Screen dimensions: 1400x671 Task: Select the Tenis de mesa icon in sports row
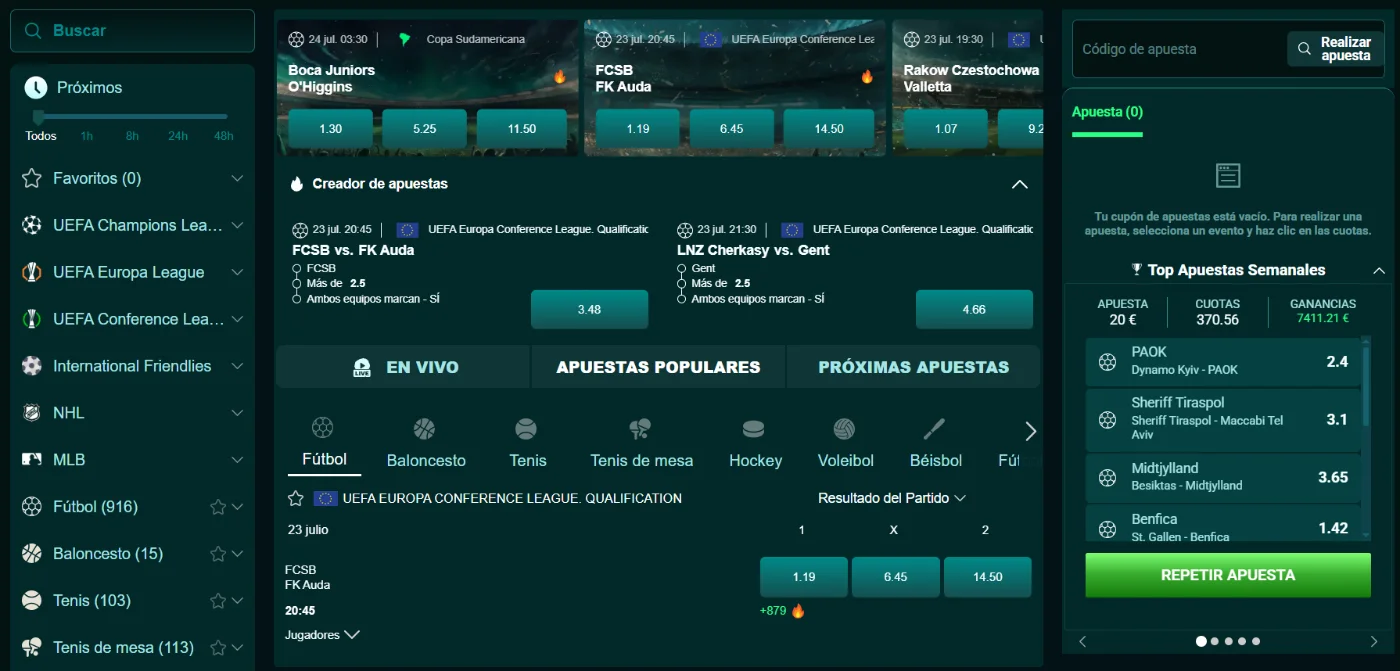(640, 429)
